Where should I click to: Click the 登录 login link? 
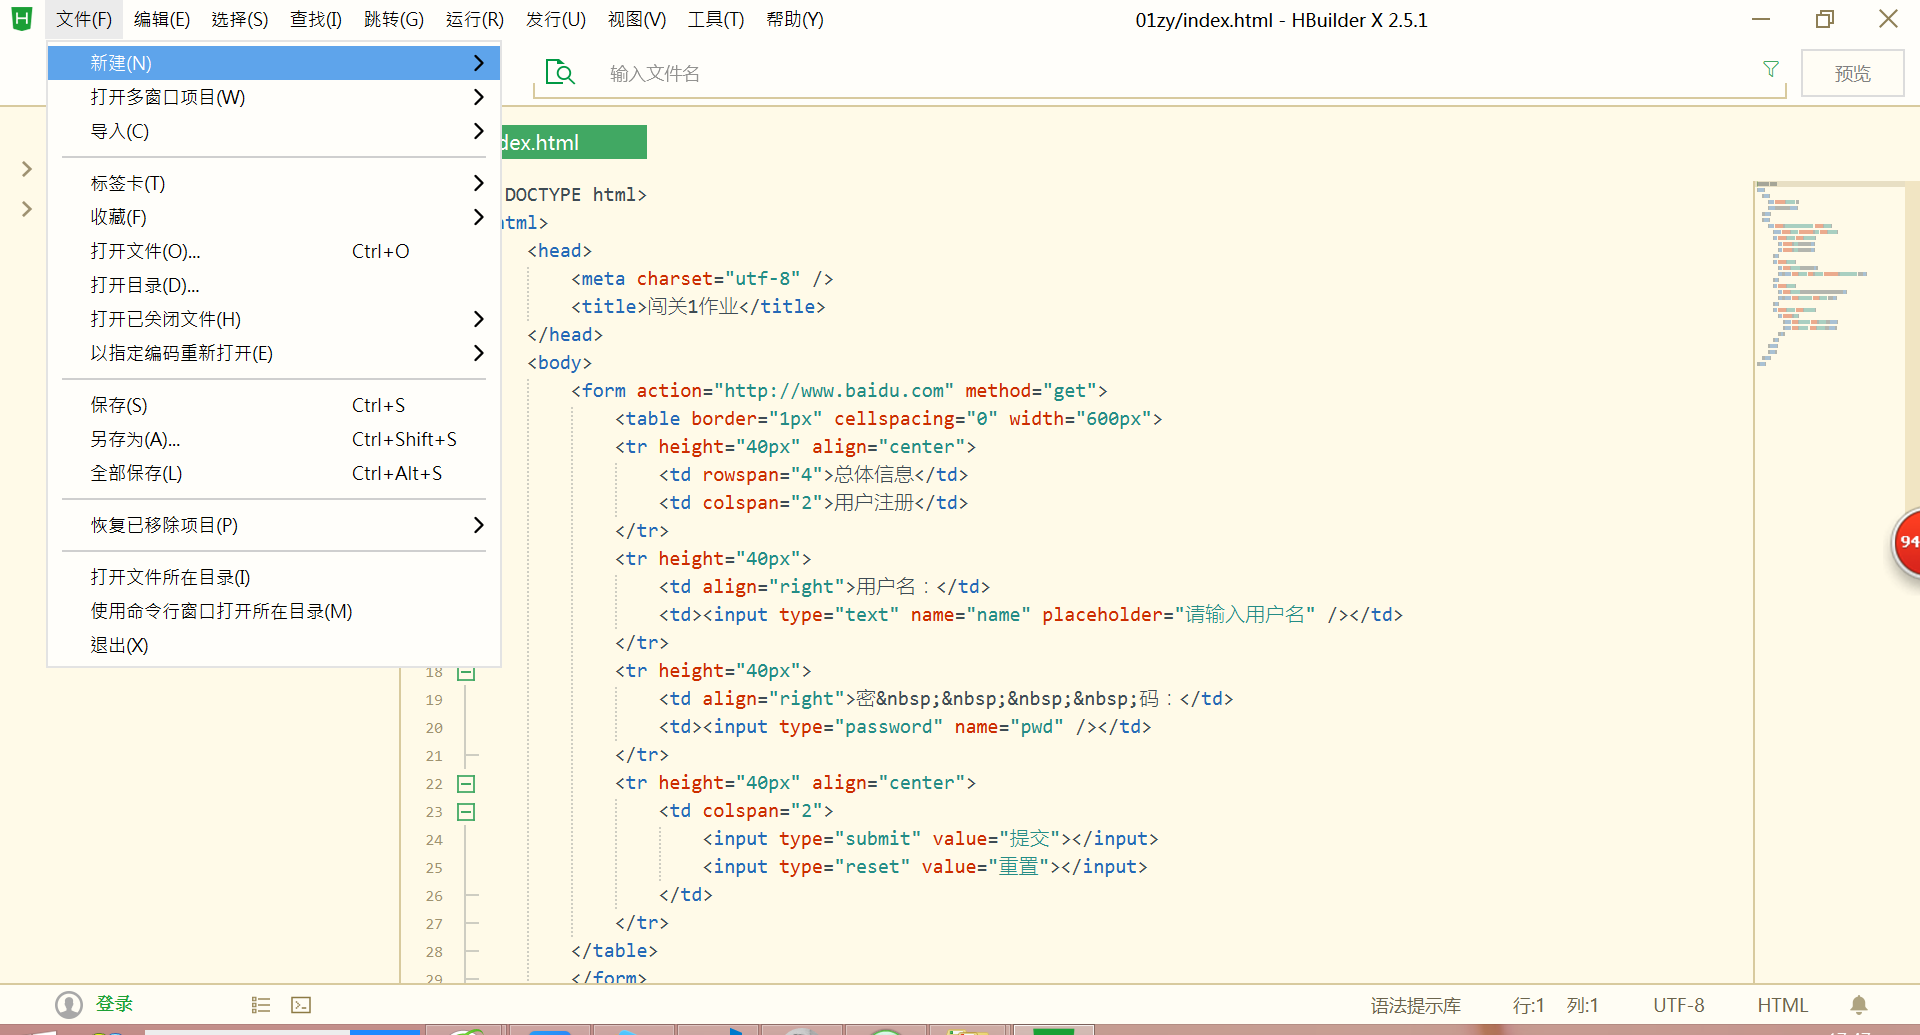pyautogui.click(x=114, y=1004)
